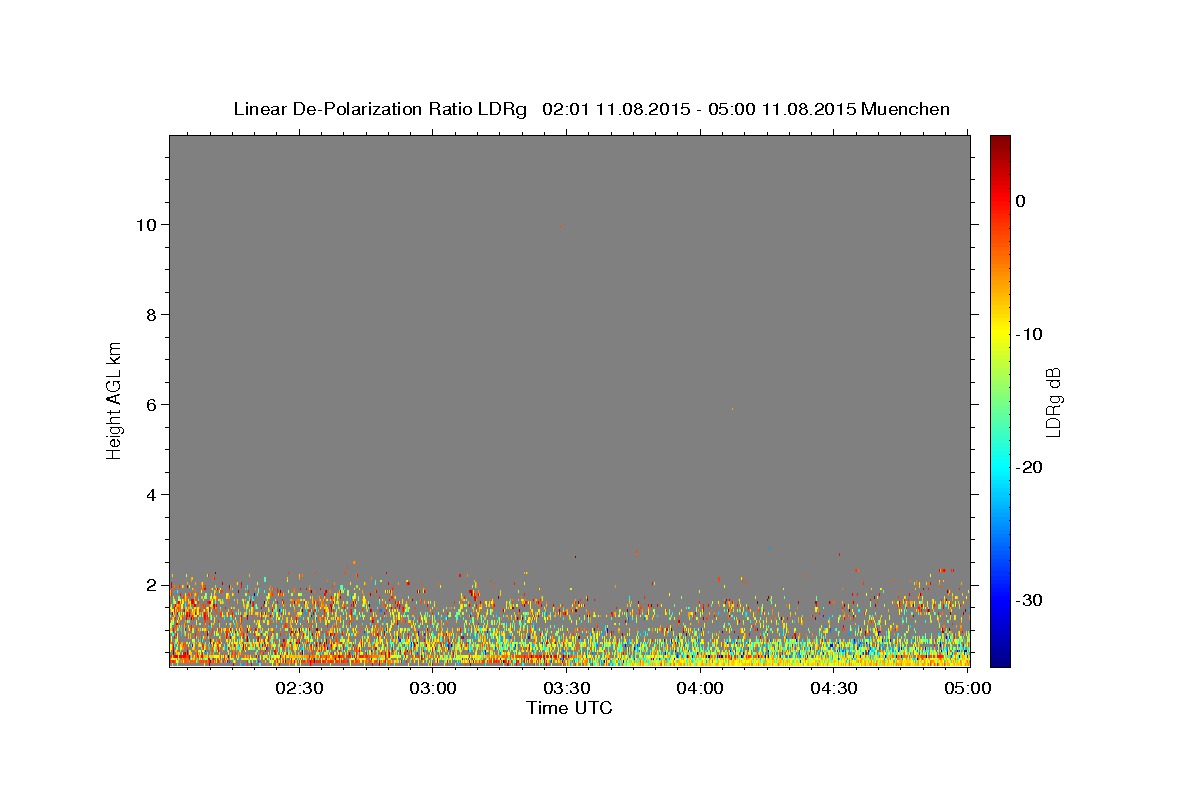Viewport: 1200px width, 800px height.
Task: Click the 'LDRg dB' colorbar label
Action: (1053, 402)
